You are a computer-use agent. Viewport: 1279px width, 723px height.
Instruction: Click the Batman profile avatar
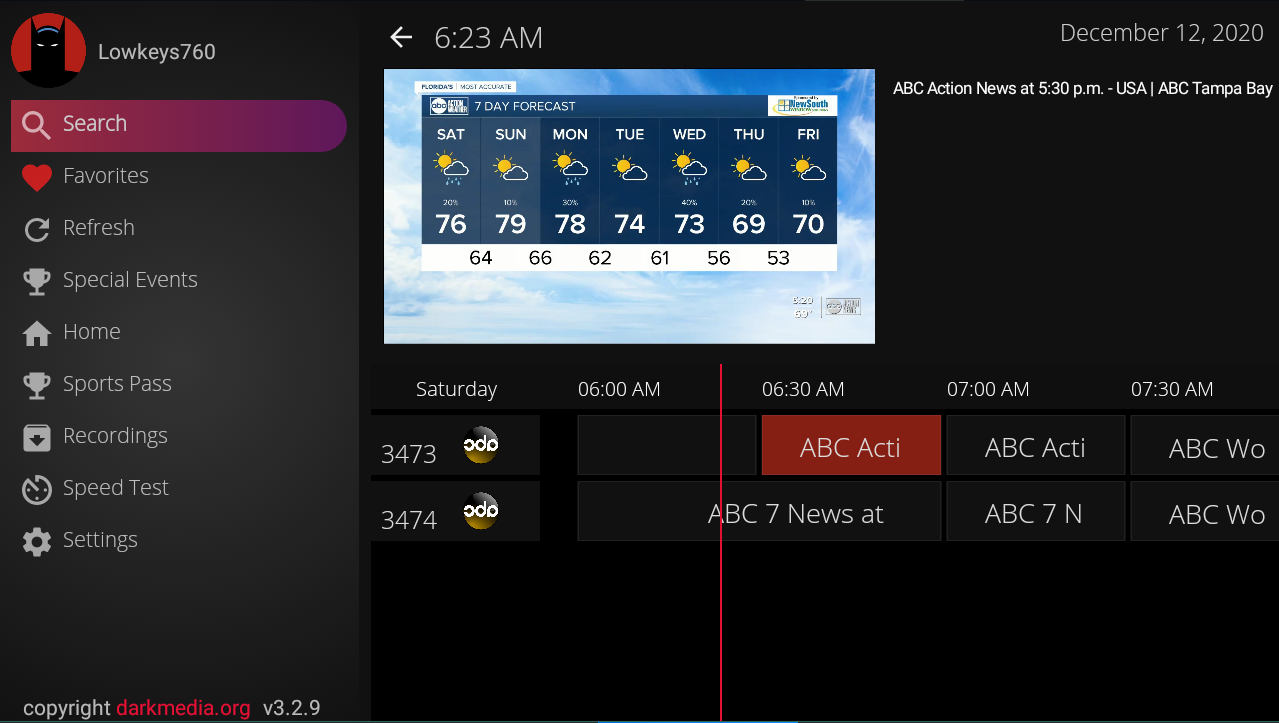point(48,50)
